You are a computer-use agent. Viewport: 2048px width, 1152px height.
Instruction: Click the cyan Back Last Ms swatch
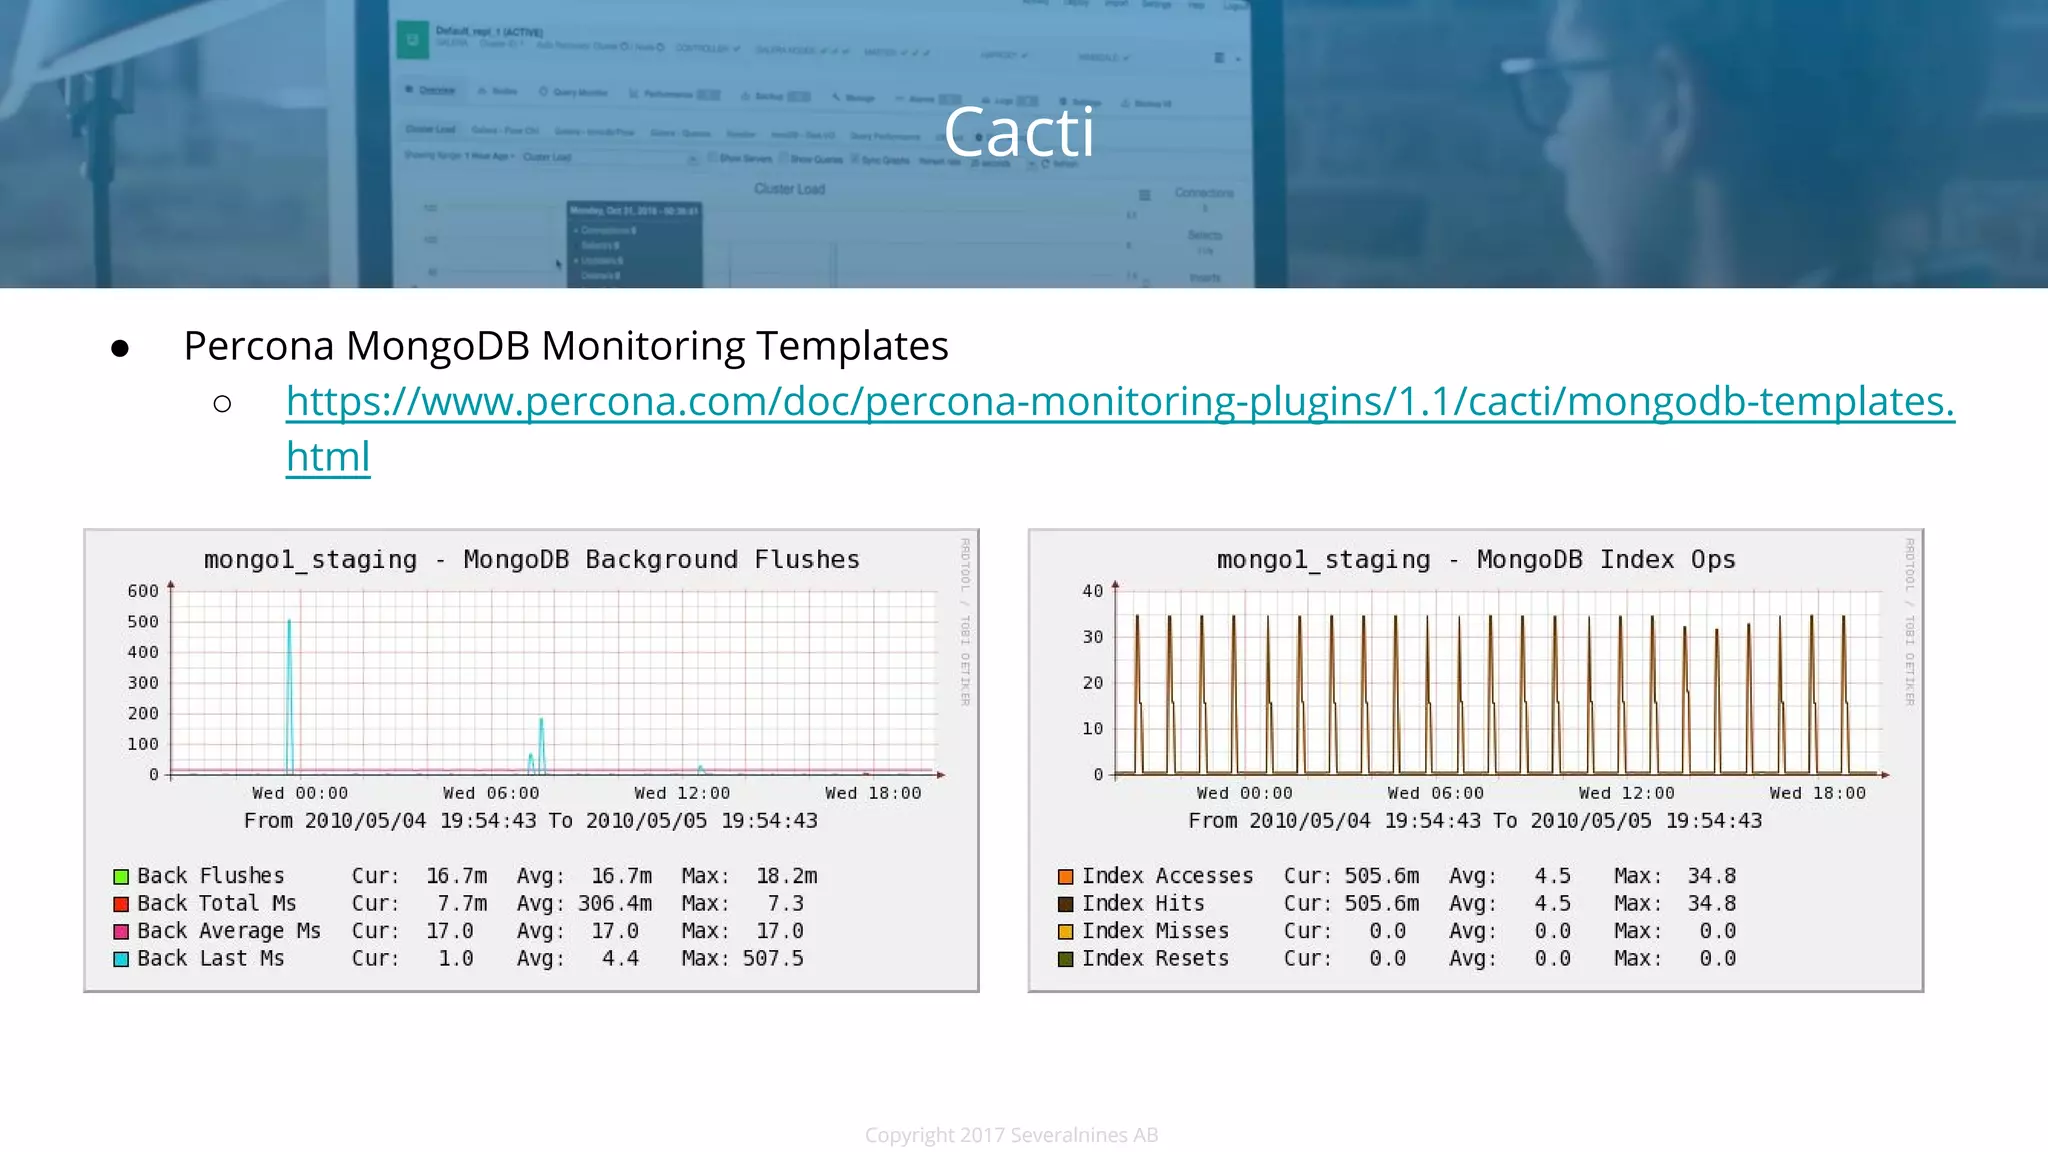(x=121, y=959)
